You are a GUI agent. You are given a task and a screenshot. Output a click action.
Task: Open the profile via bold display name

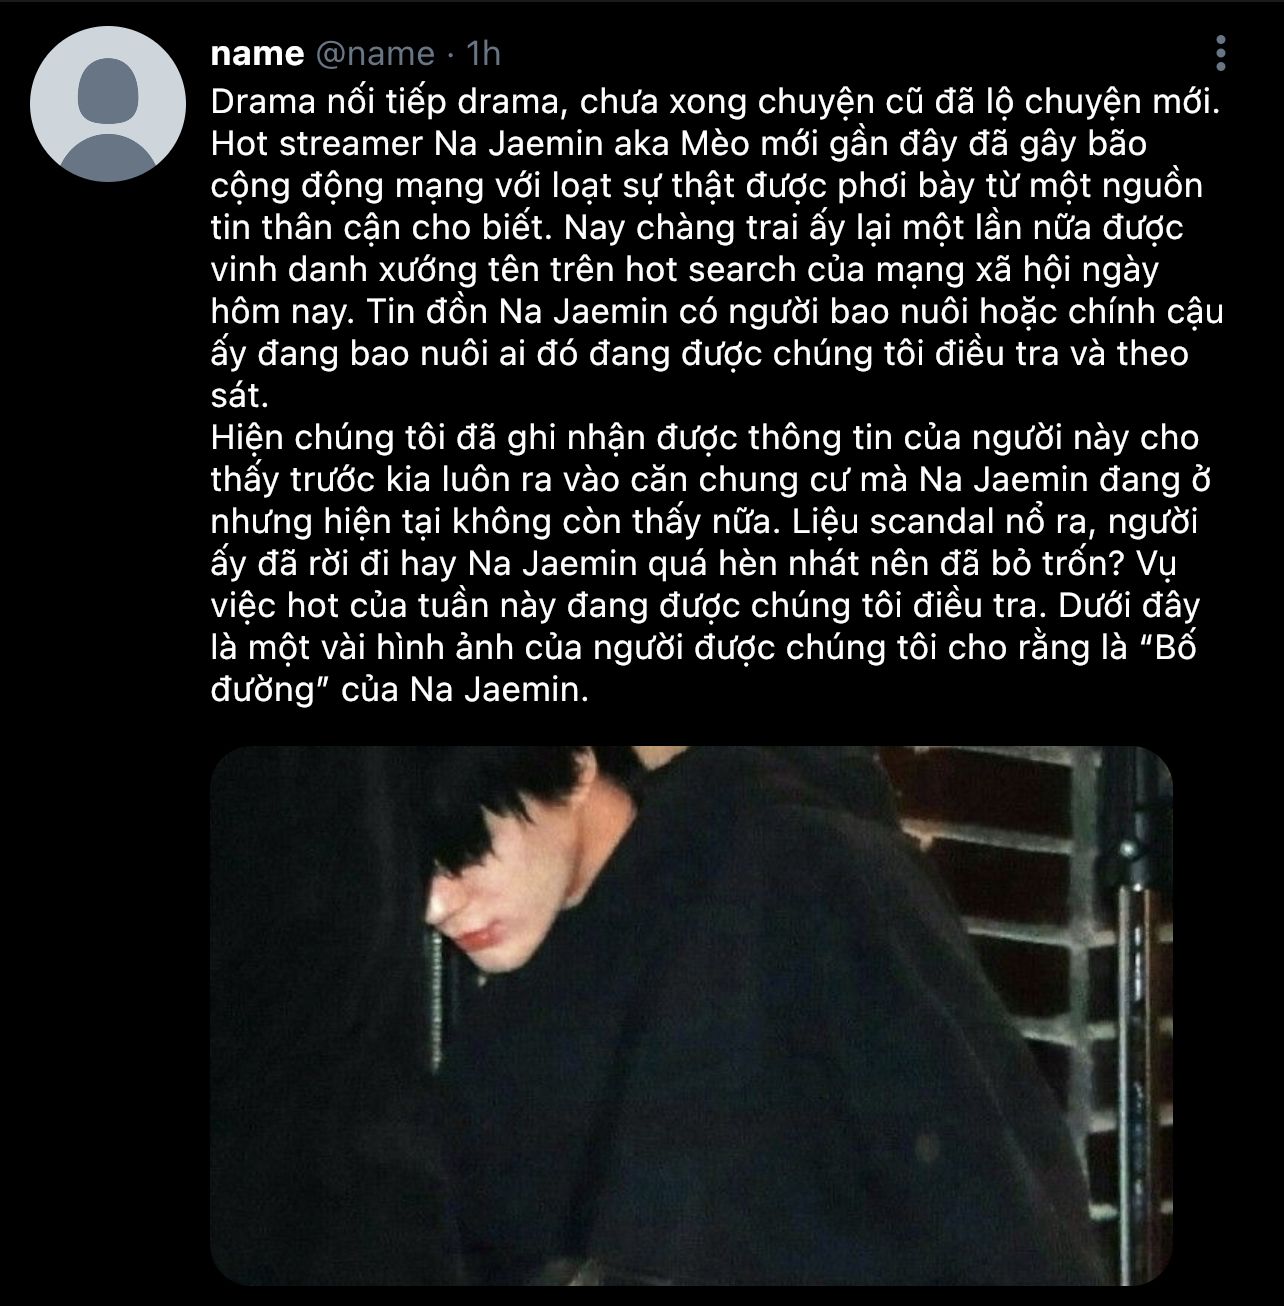(x=257, y=53)
